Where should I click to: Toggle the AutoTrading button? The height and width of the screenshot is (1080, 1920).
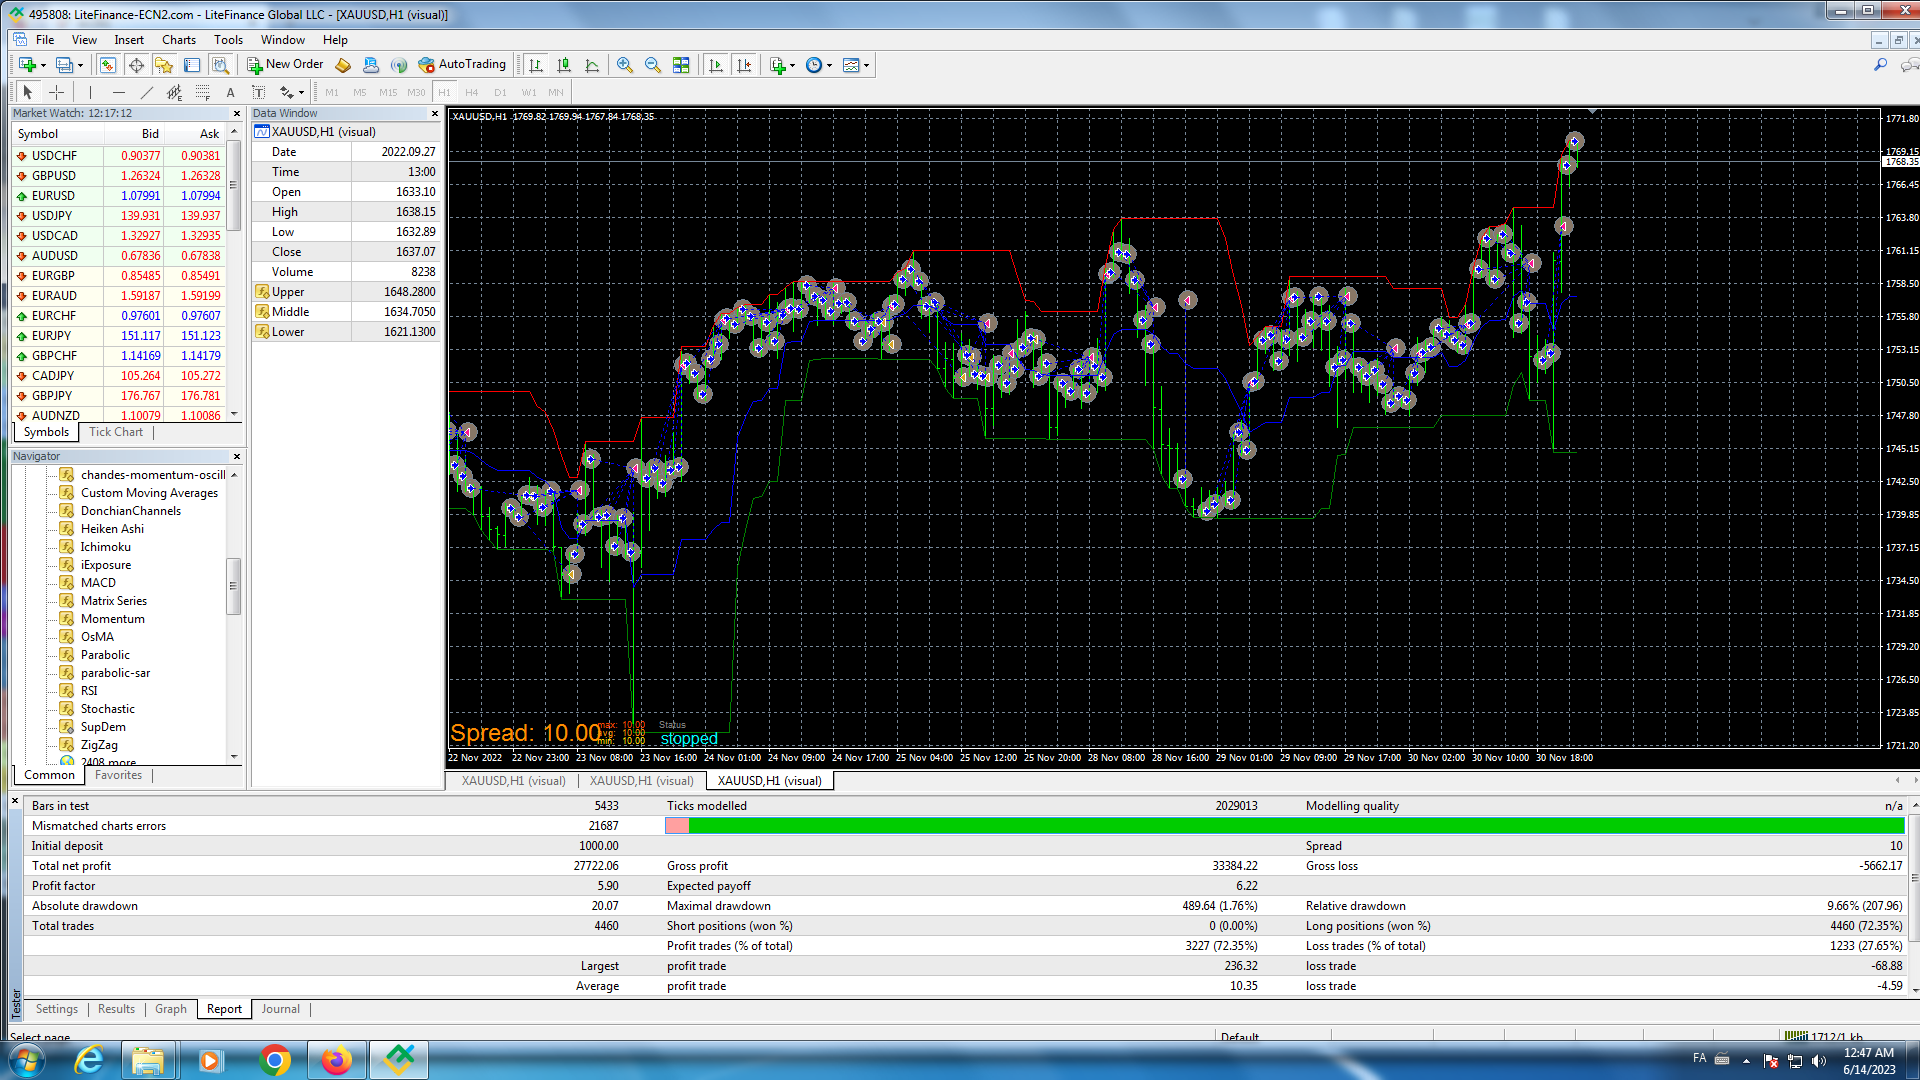pyautogui.click(x=462, y=65)
